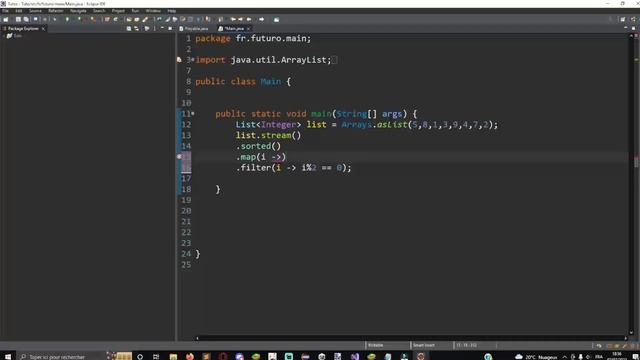Open the Source menu
Image resolution: width=640 pixels, height=360 pixels.
click(x=35, y=11)
